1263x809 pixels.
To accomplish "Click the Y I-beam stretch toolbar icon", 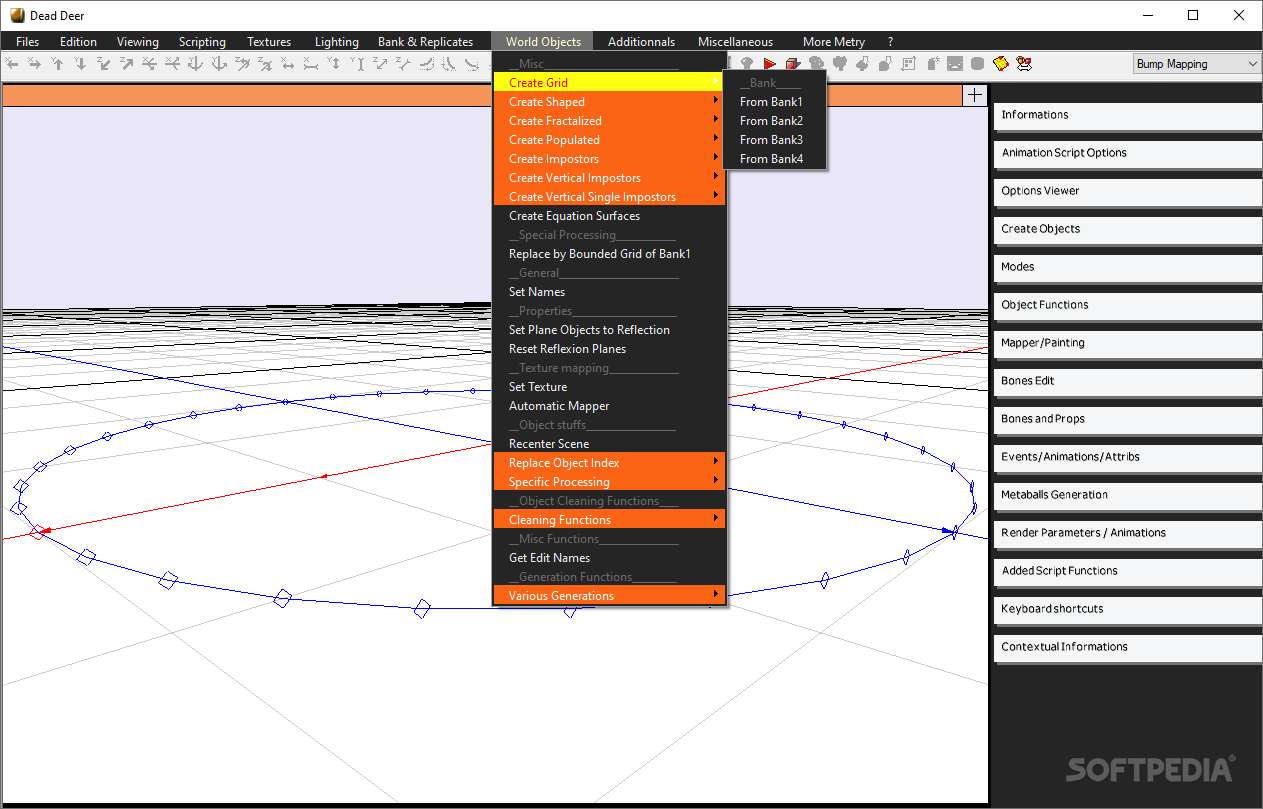I will tap(357, 63).
